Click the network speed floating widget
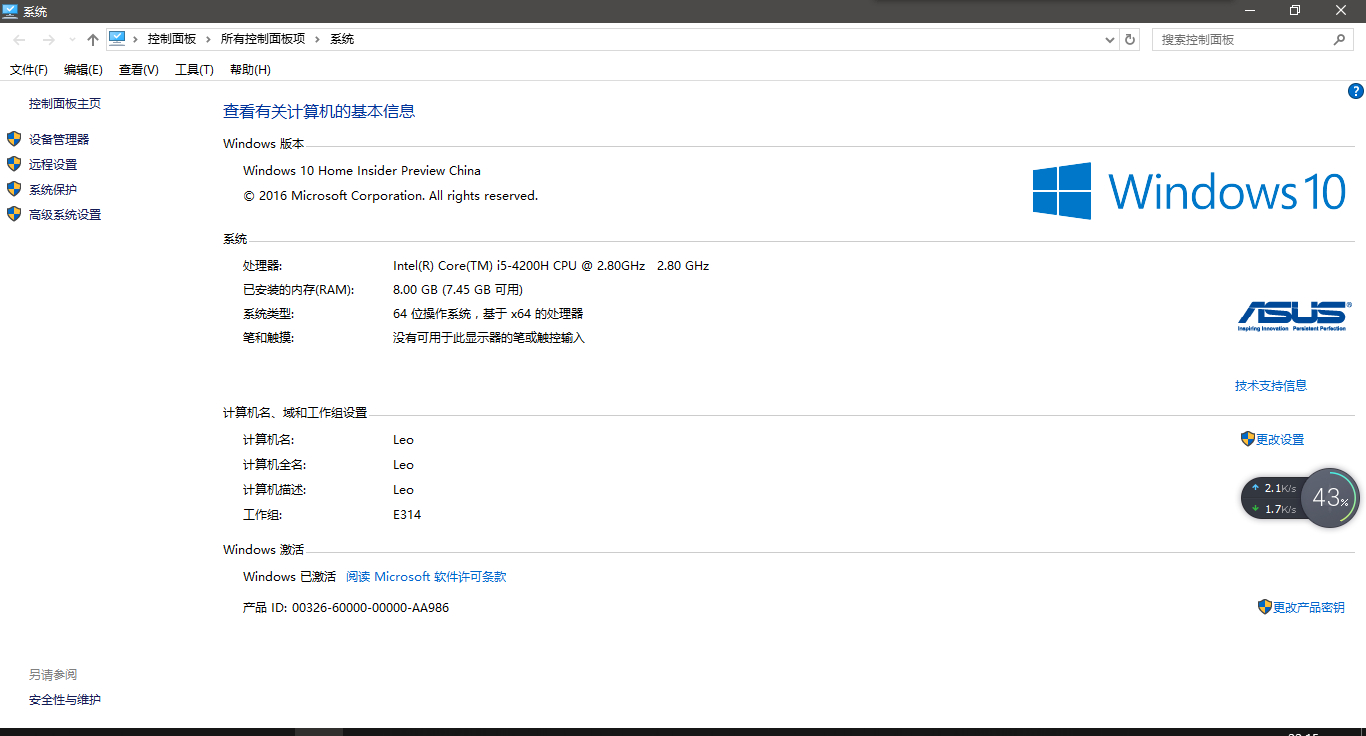1366x736 pixels. click(1273, 498)
